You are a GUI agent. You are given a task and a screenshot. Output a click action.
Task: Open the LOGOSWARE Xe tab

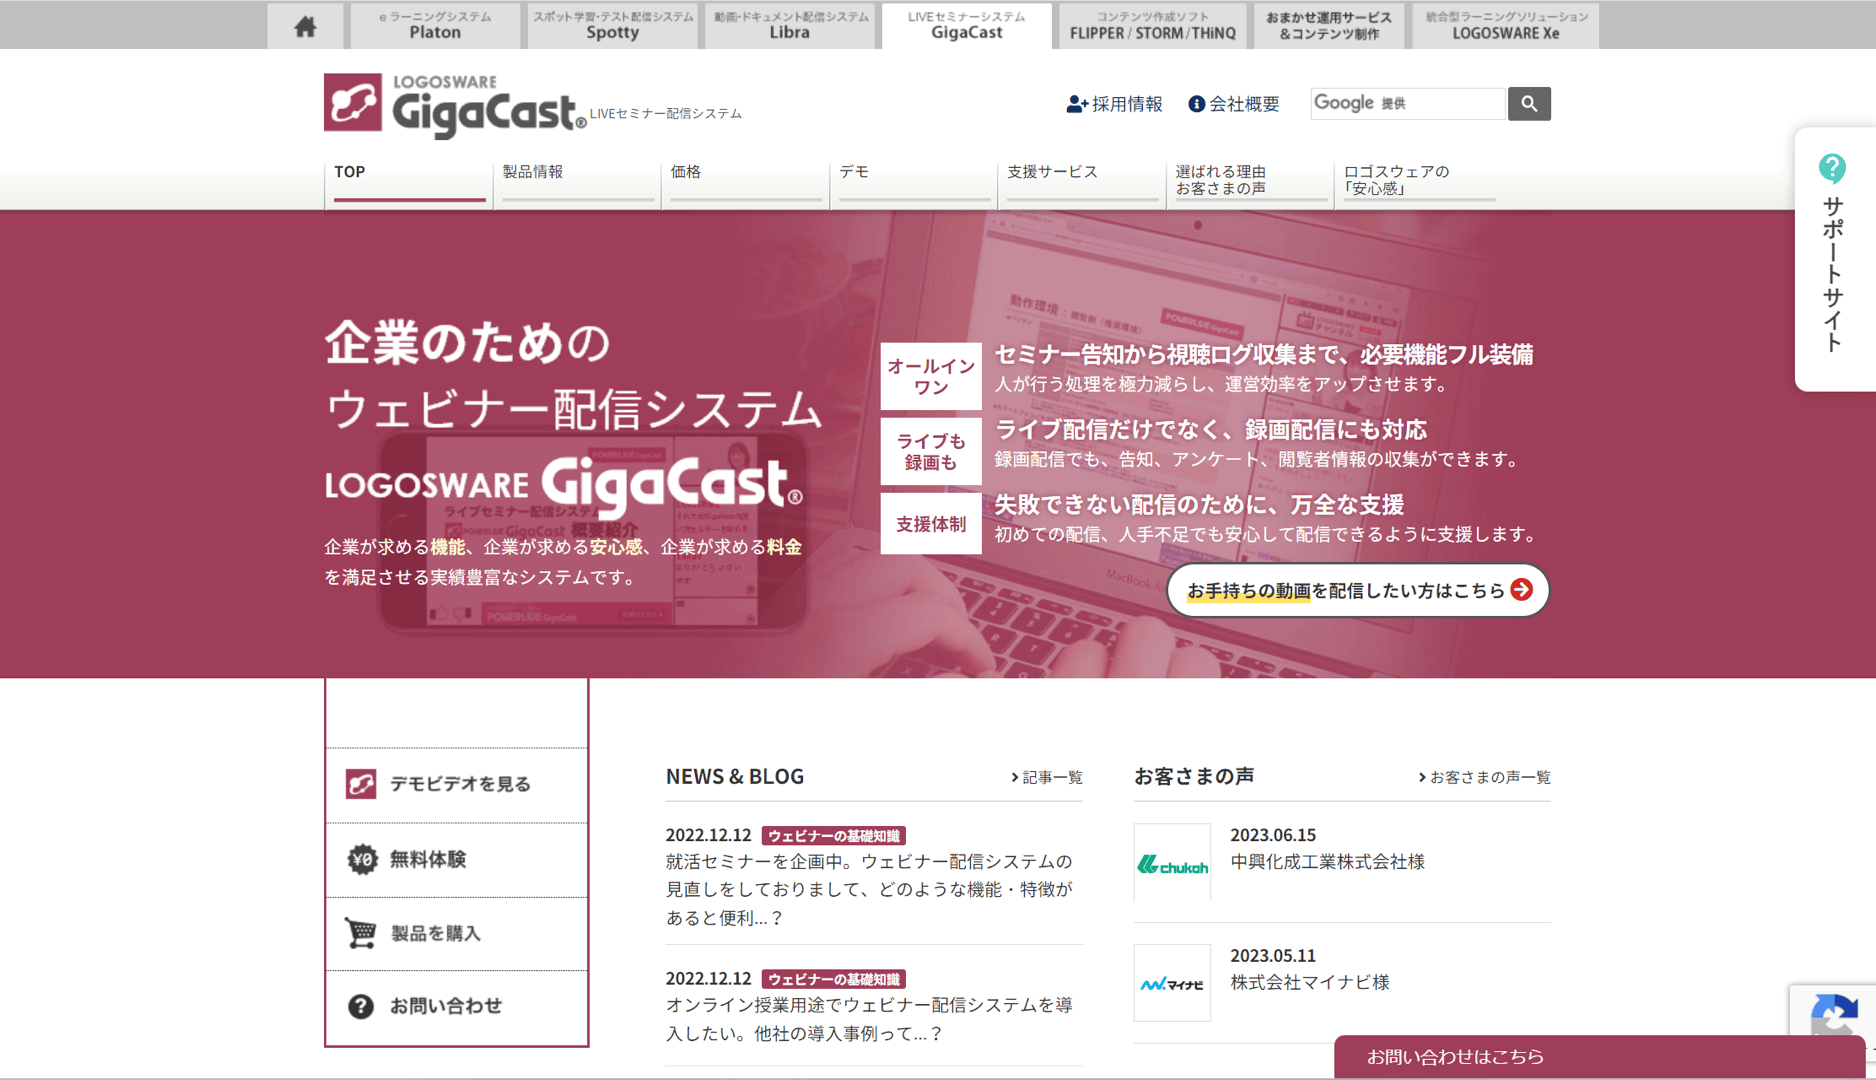click(x=1505, y=26)
